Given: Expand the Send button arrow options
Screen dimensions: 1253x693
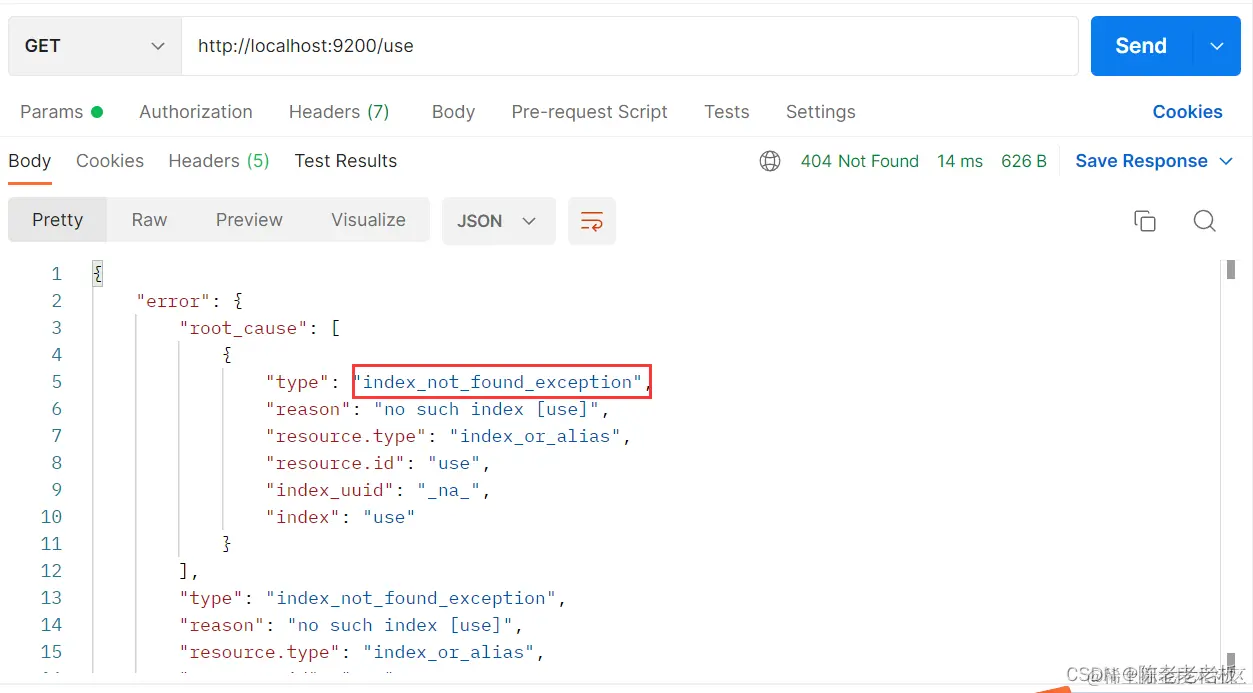Looking at the screenshot, I should (1217, 46).
